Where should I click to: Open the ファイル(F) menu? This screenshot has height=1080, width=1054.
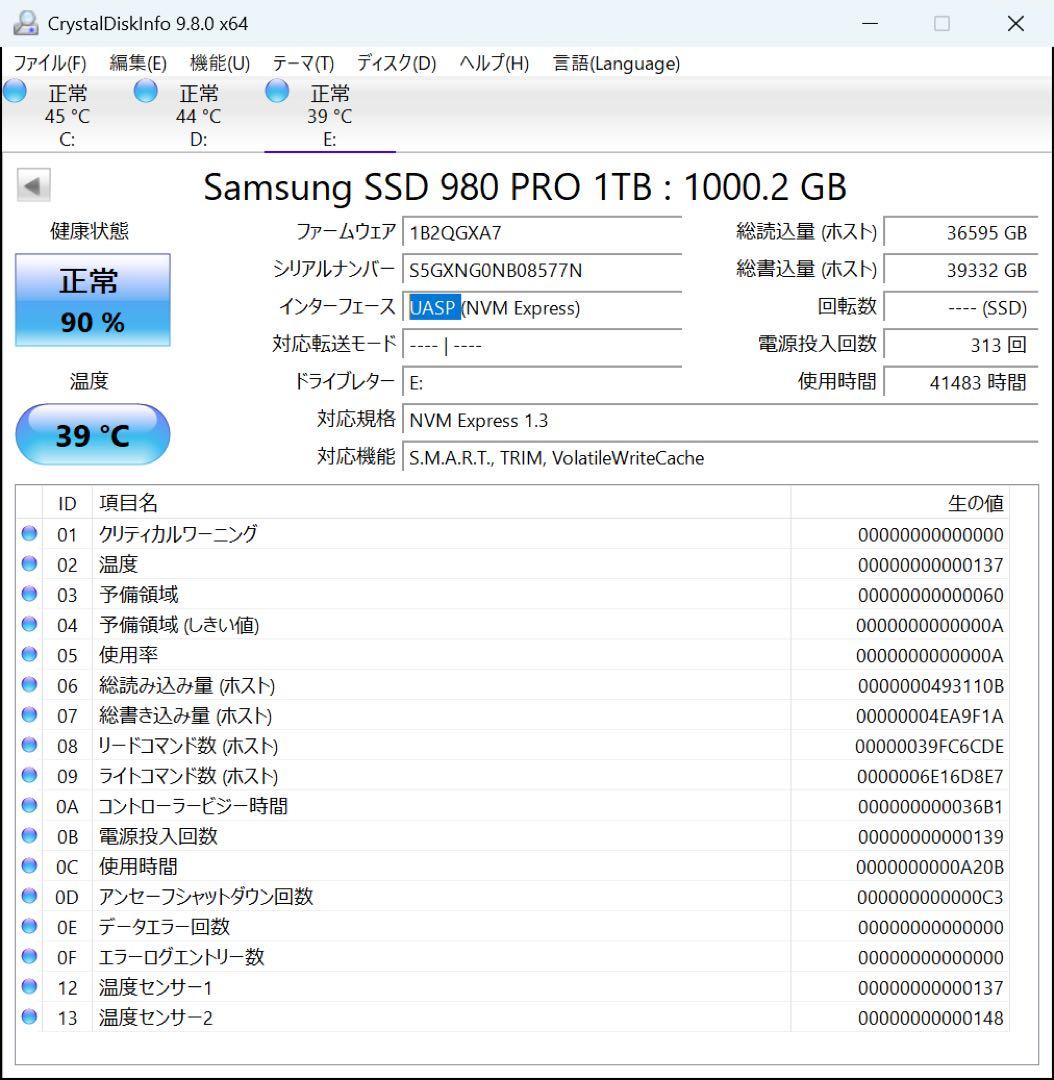50,63
